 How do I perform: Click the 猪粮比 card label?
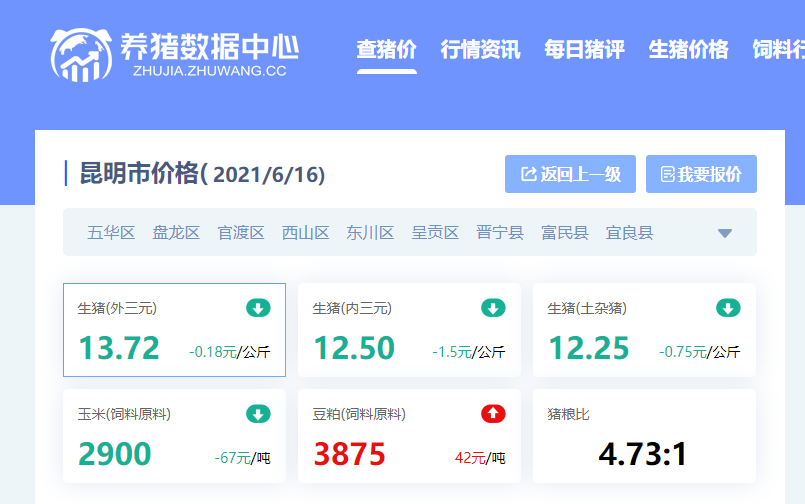[x=568, y=414]
